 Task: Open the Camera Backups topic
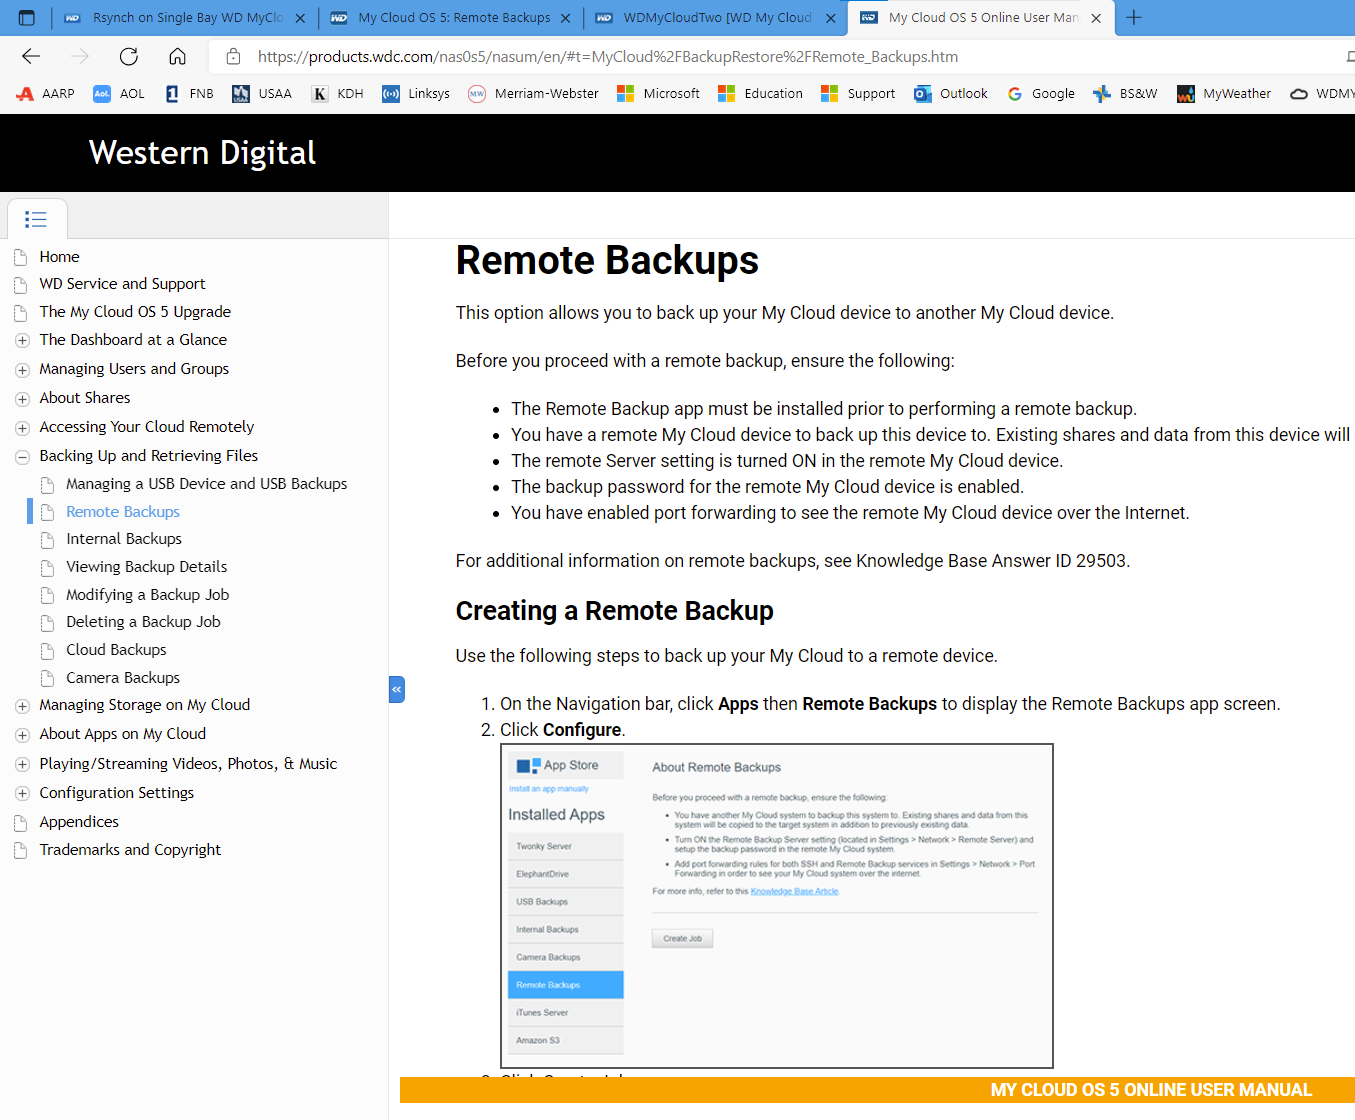pos(123,678)
